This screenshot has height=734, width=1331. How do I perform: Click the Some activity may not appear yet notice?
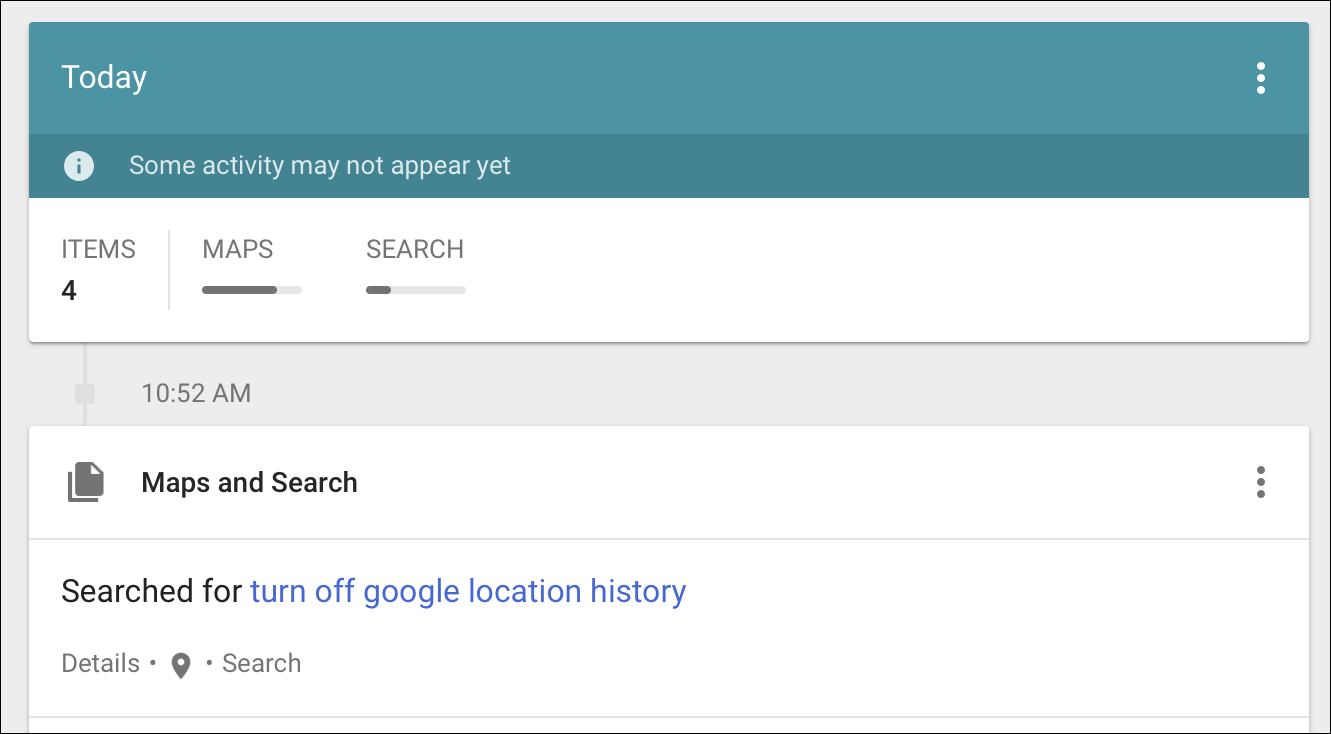[320, 166]
